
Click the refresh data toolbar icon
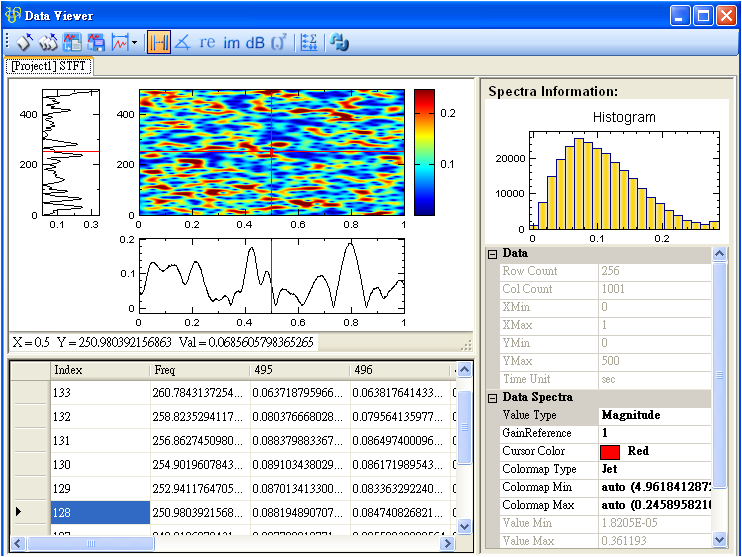(x=339, y=42)
